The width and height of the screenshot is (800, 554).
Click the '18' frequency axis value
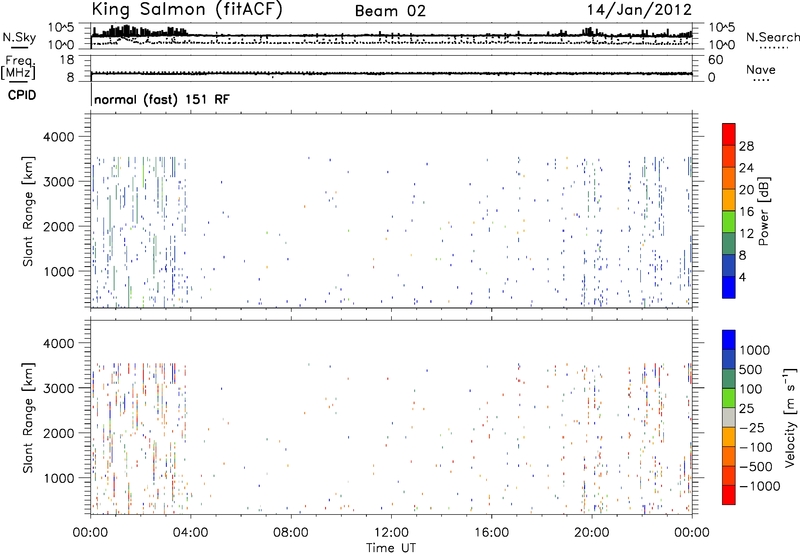tap(67, 60)
